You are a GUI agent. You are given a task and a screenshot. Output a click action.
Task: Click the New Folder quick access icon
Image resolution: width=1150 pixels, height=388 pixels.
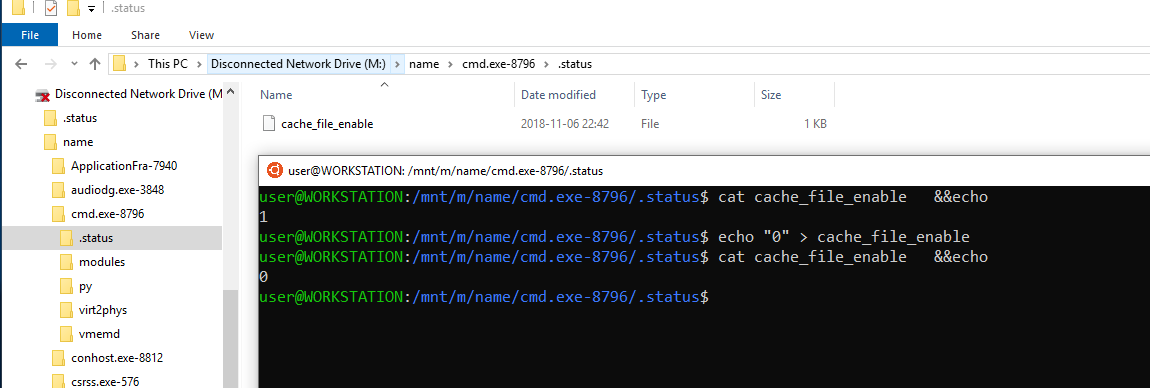[x=73, y=9]
